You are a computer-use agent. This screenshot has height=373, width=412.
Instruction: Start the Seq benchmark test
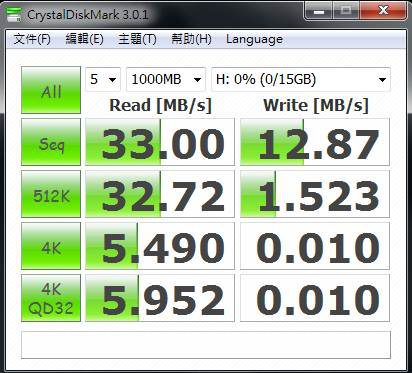coord(51,142)
